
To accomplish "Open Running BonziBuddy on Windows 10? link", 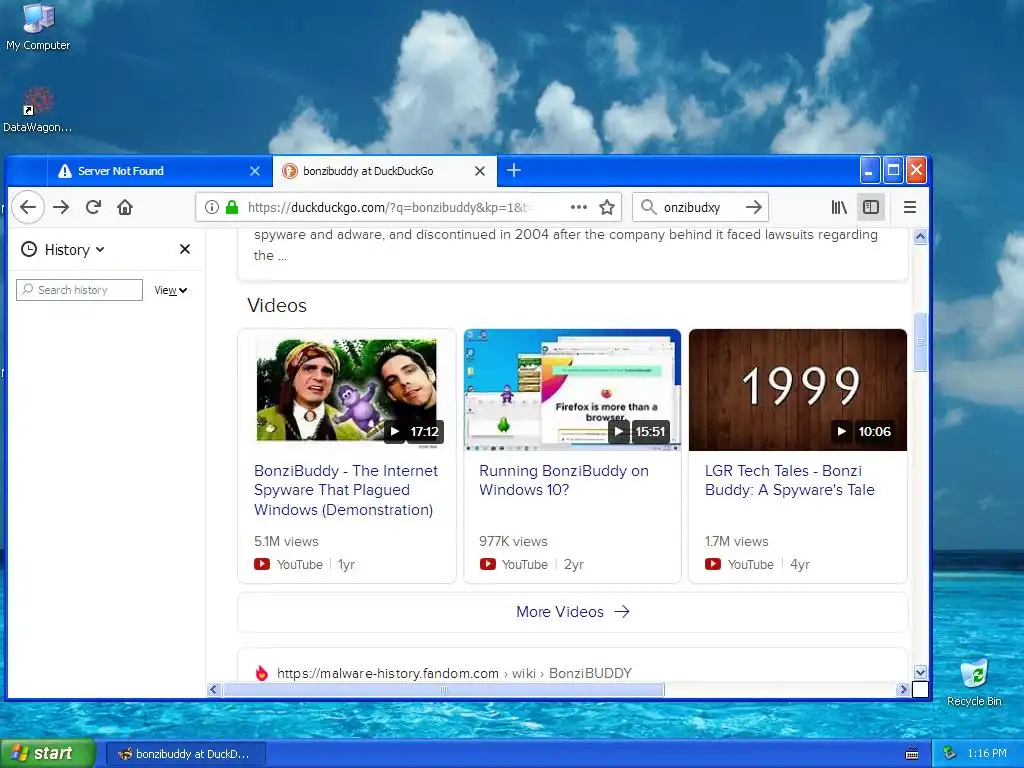I will click(x=564, y=480).
